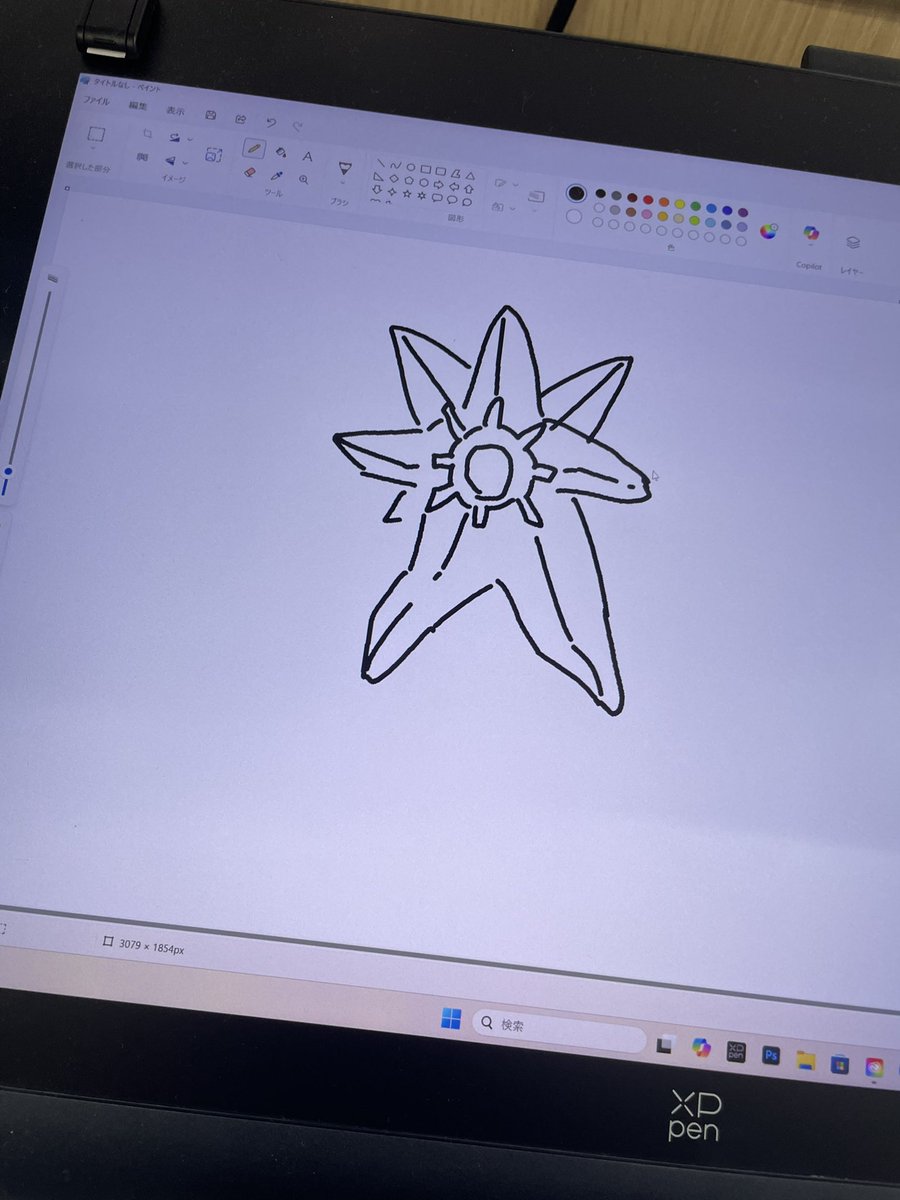The image size is (900, 1200).
Task: Launch Photoshop from taskbar
Action: 771,1055
